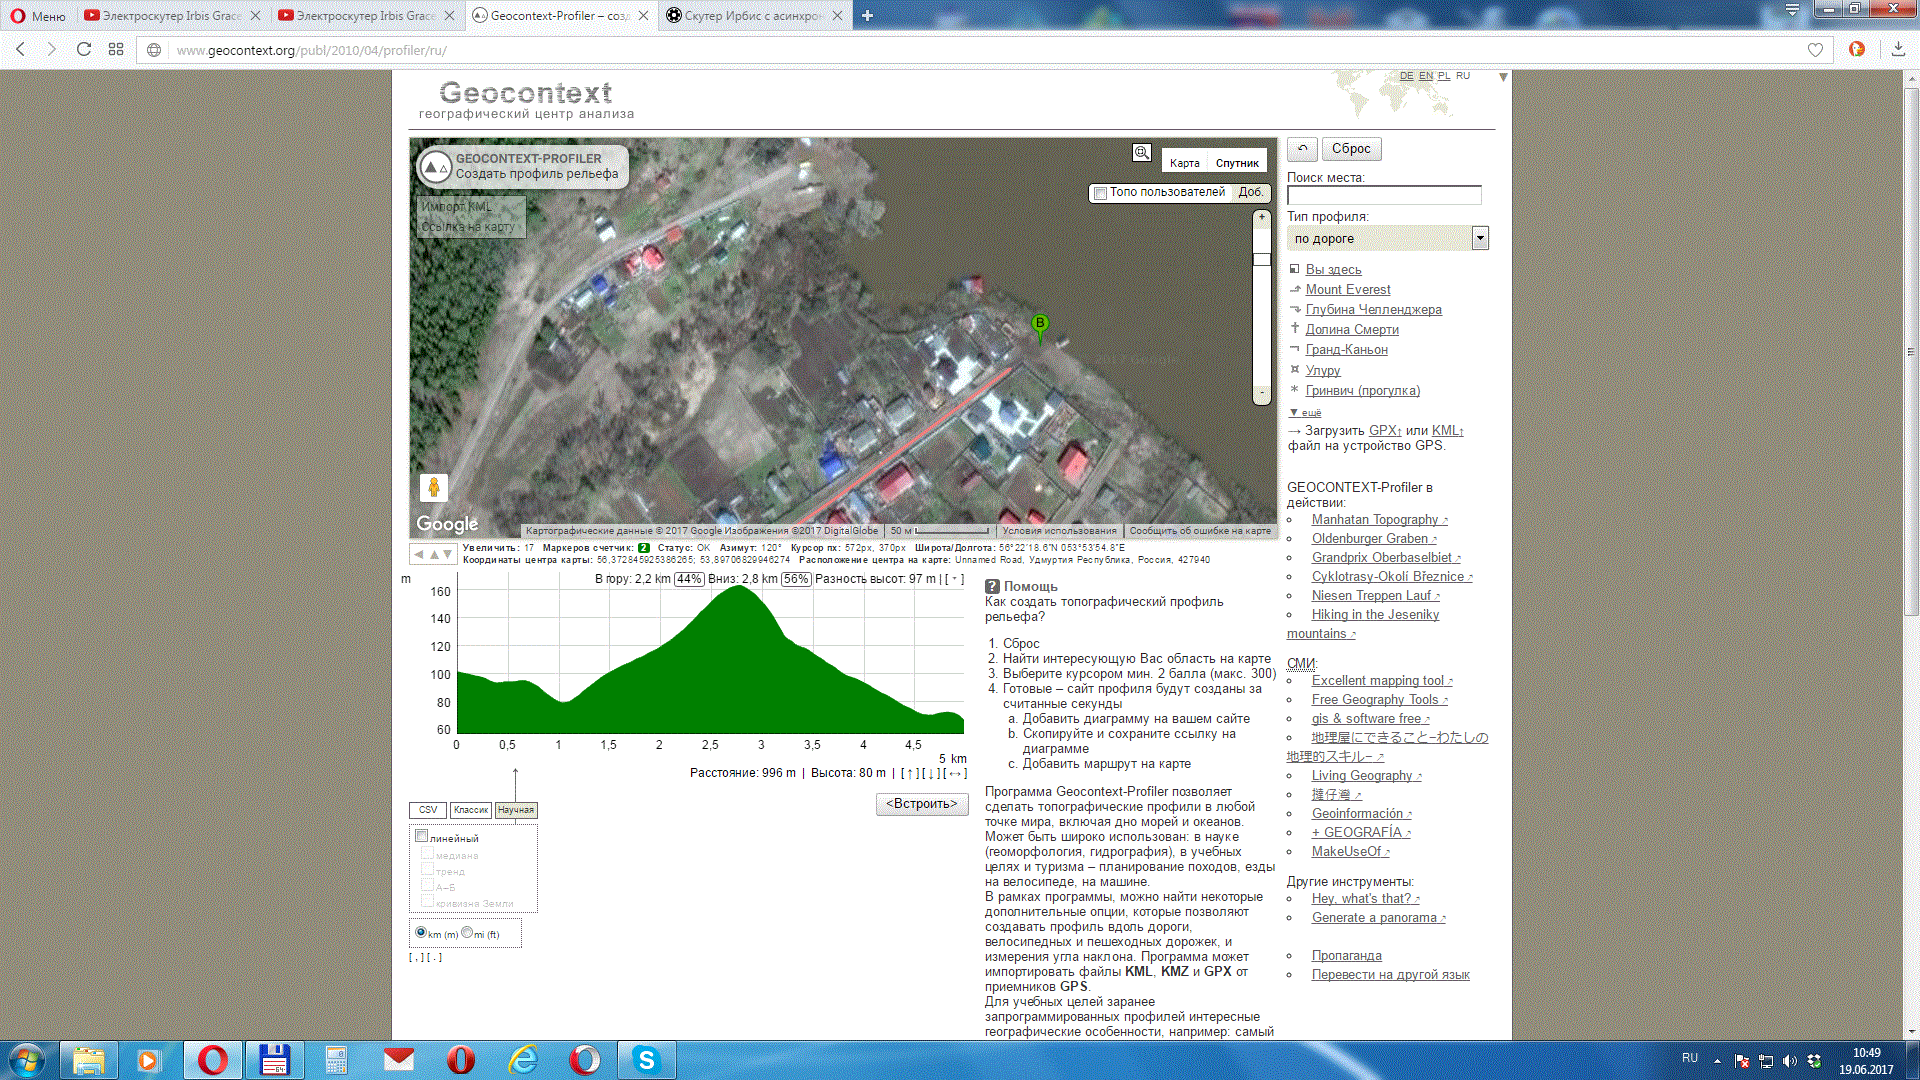Open the Opera Меню button
The image size is (1920, 1080).
tap(37, 16)
